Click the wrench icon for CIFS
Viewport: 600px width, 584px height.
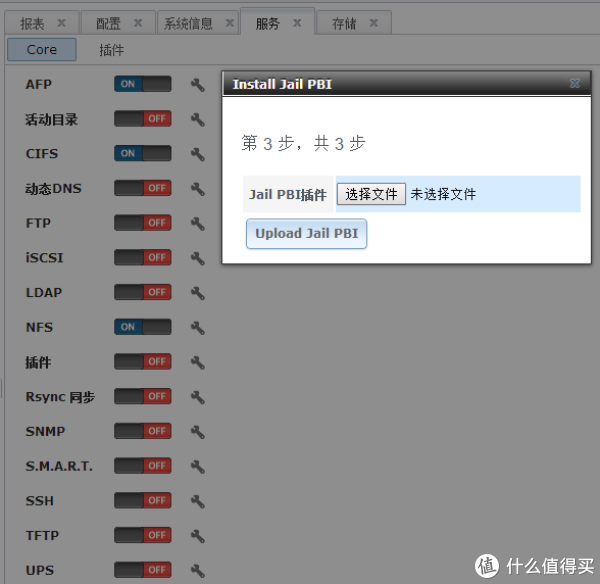click(x=197, y=154)
